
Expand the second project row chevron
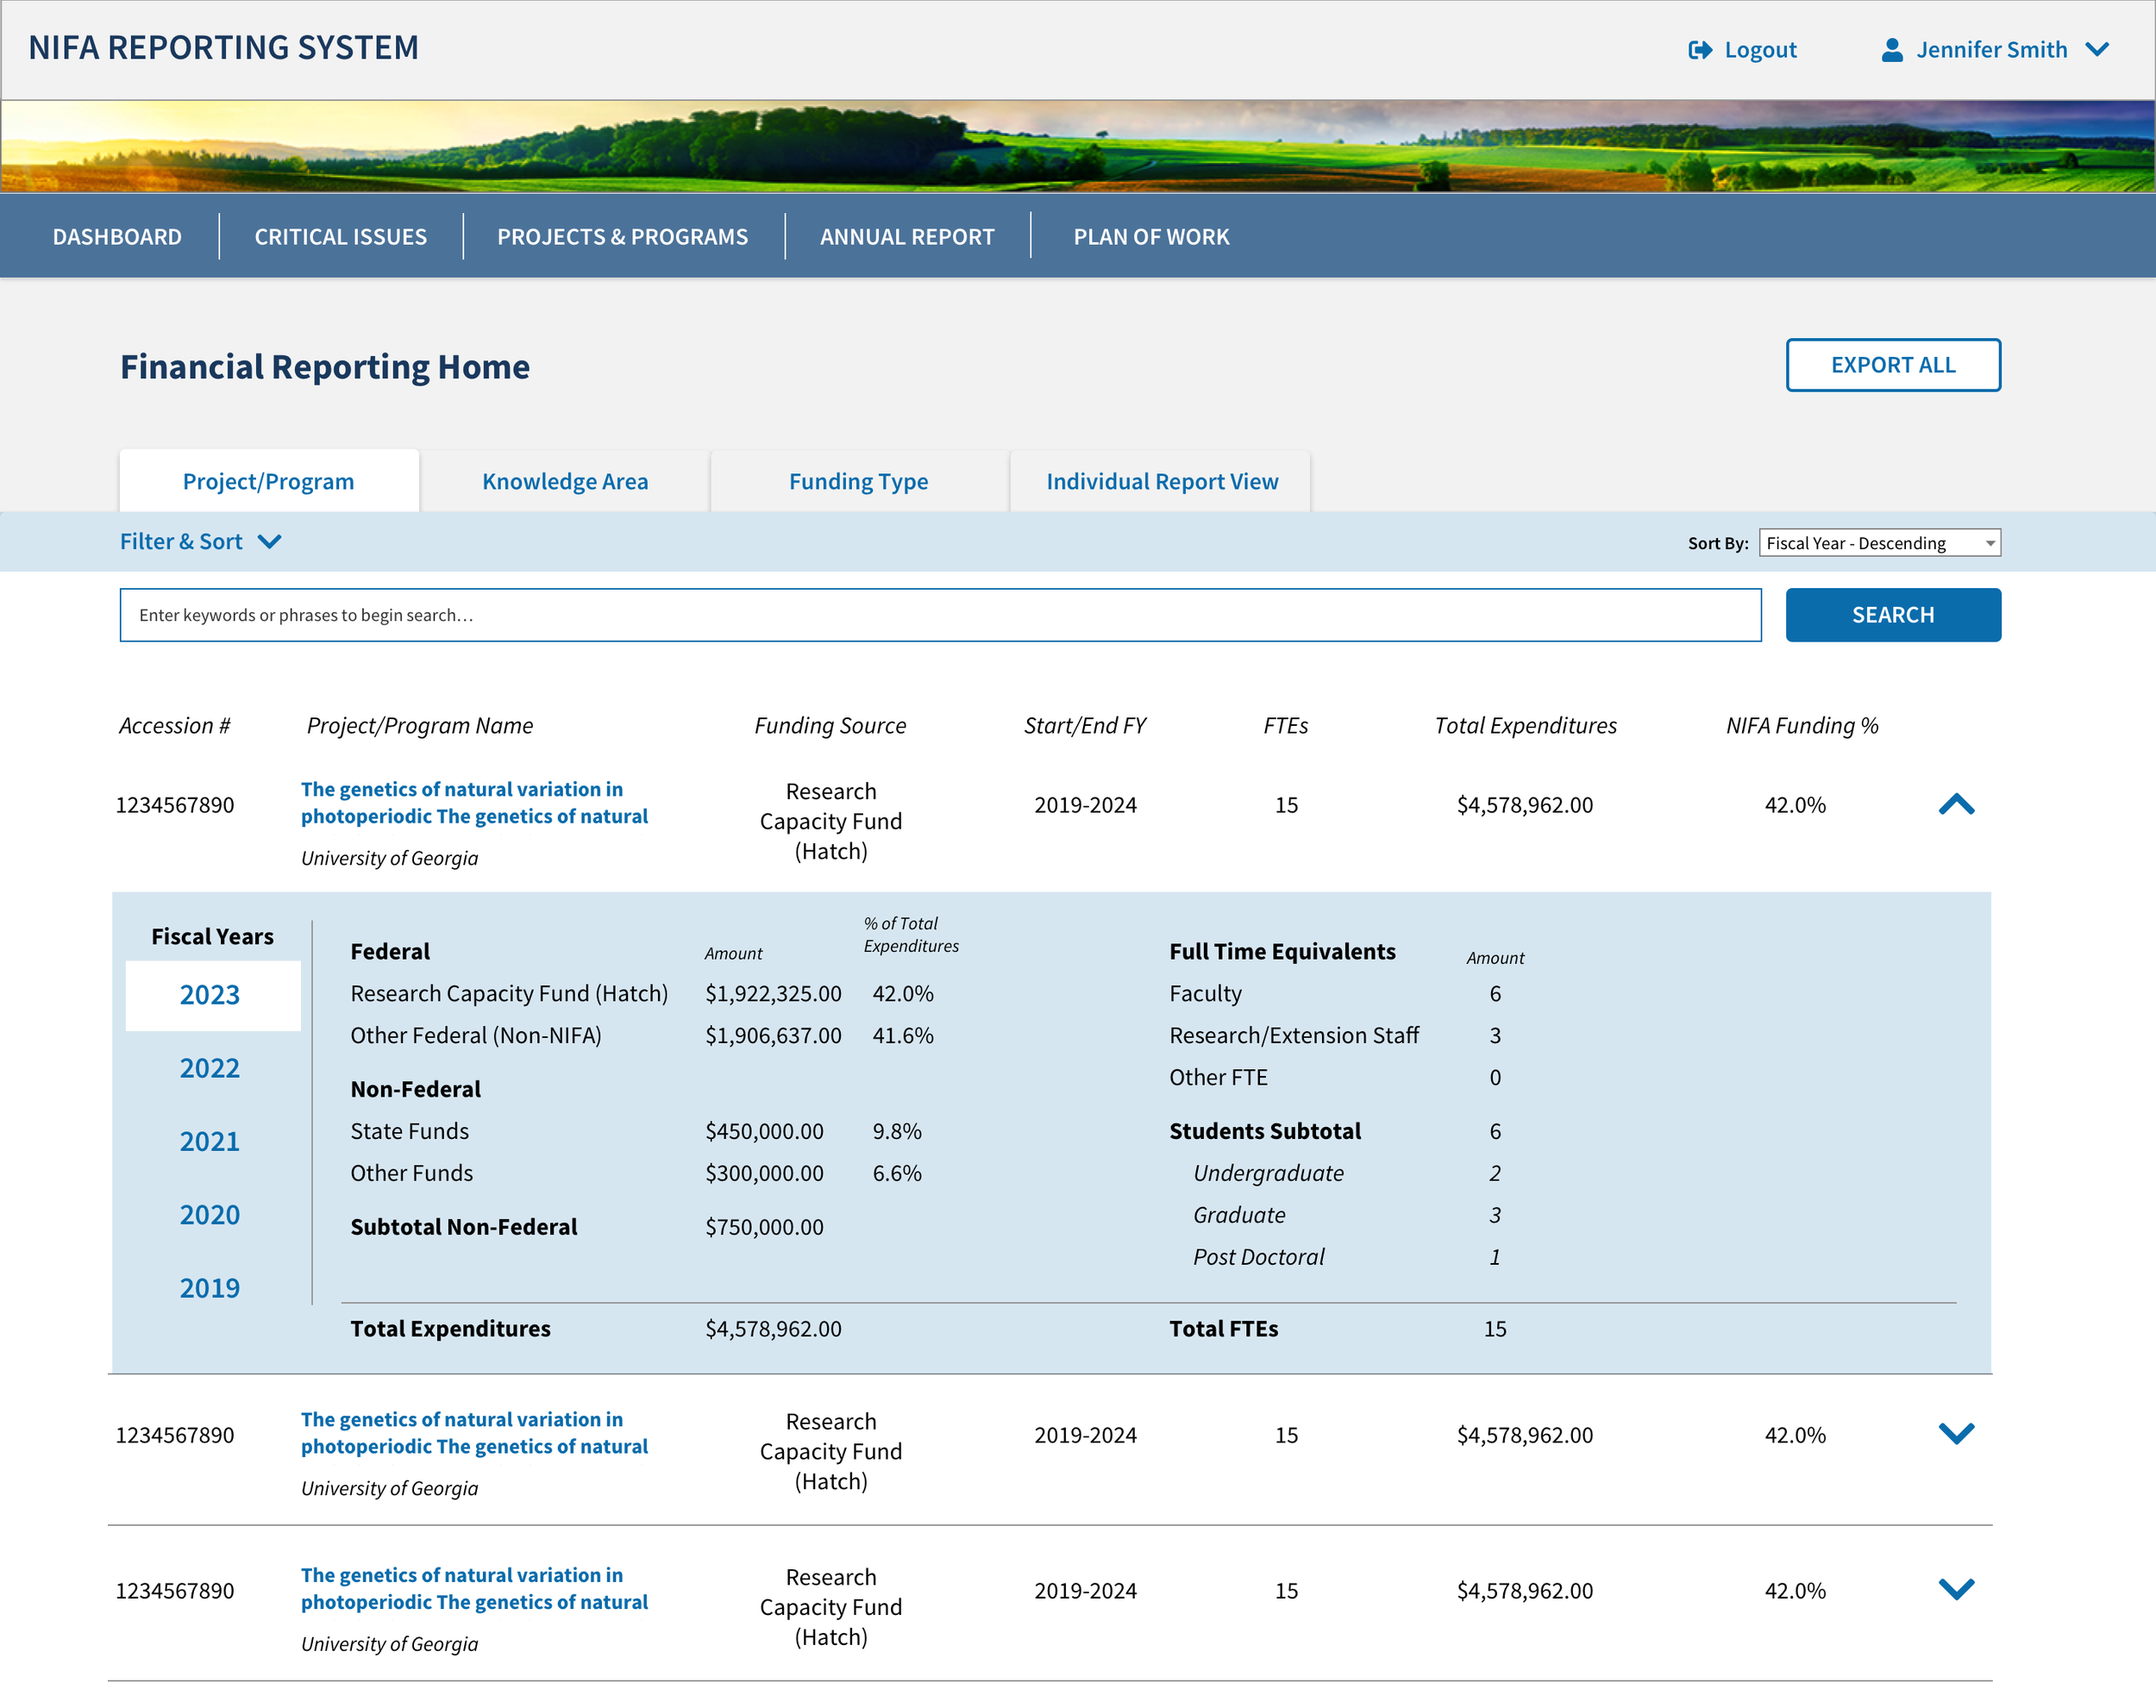(1956, 1433)
